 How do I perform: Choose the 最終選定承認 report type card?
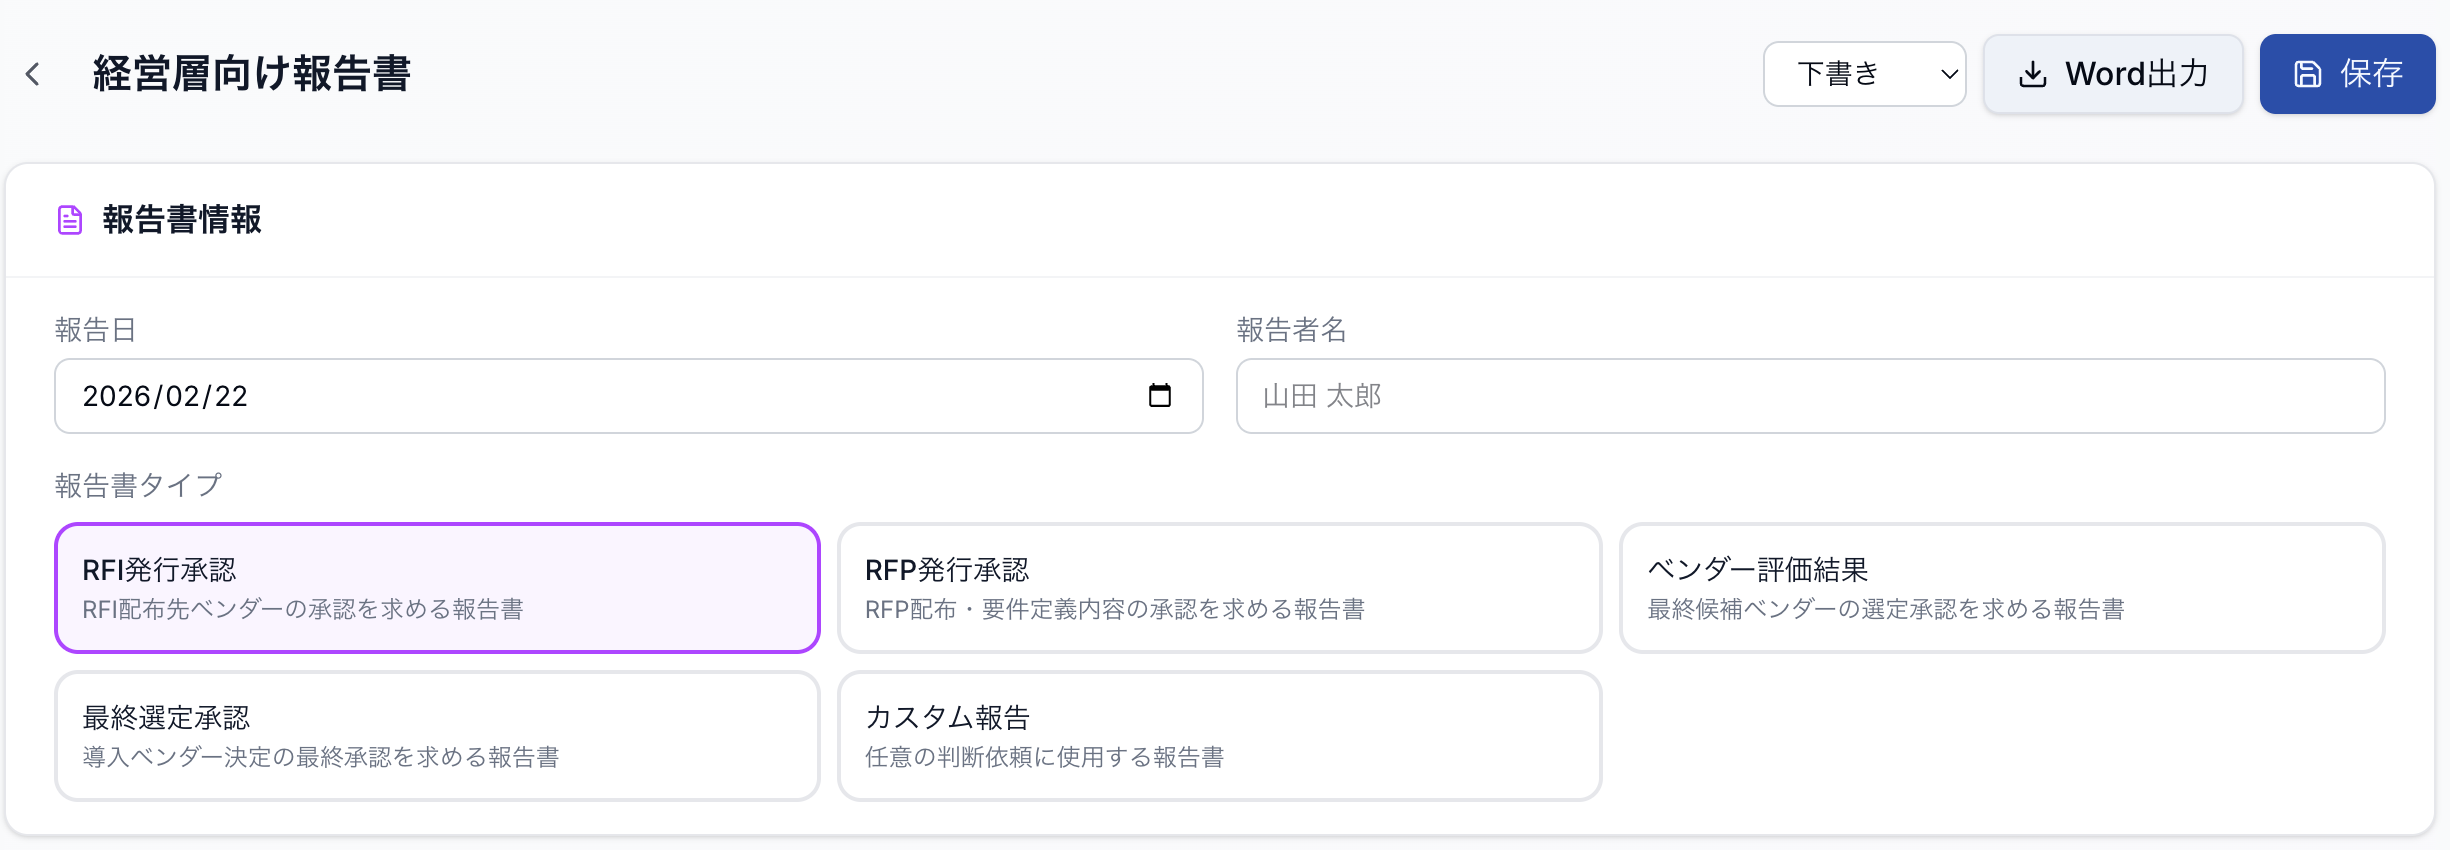[x=438, y=736]
